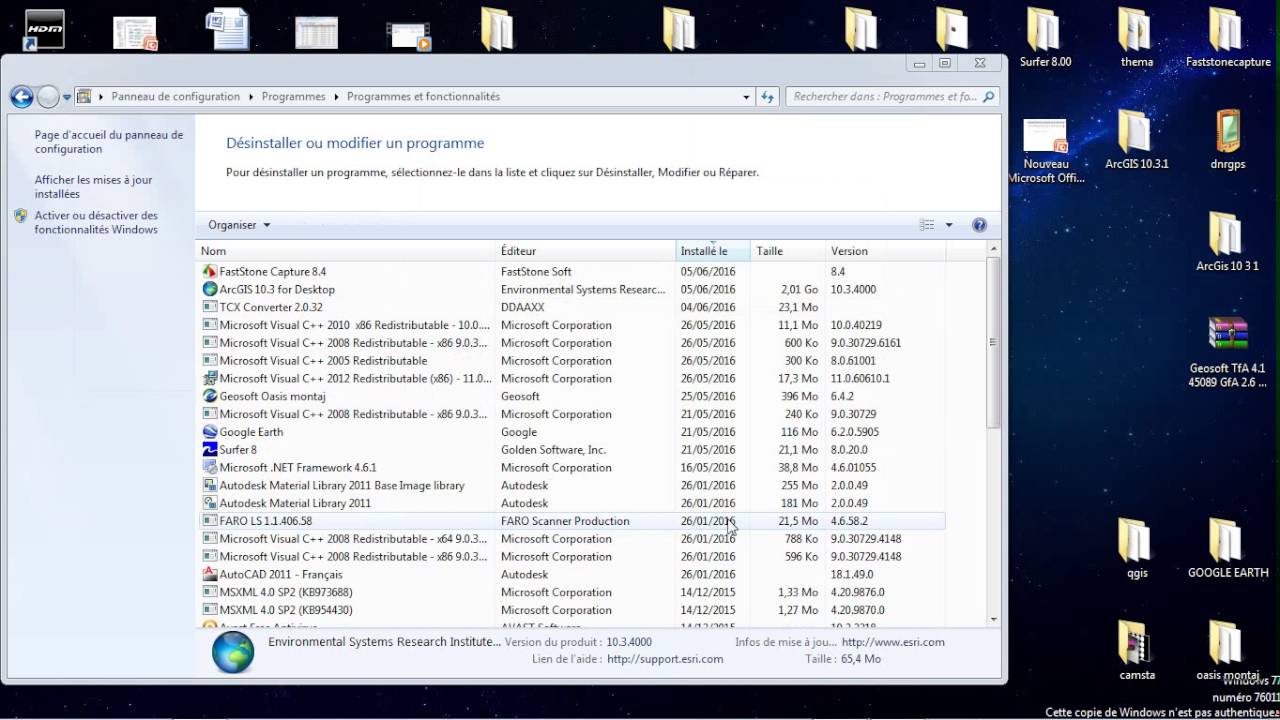Open the GOOGLE EARTH desktop folder

pyautogui.click(x=1227, y=548)
